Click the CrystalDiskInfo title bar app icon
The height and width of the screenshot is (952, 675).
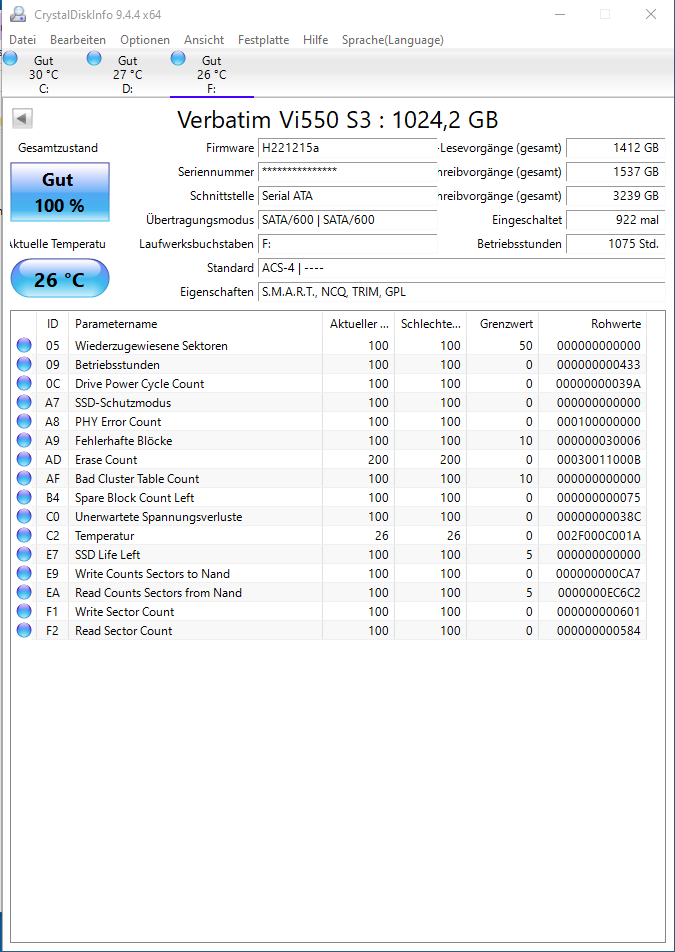[x=18, y=14]
